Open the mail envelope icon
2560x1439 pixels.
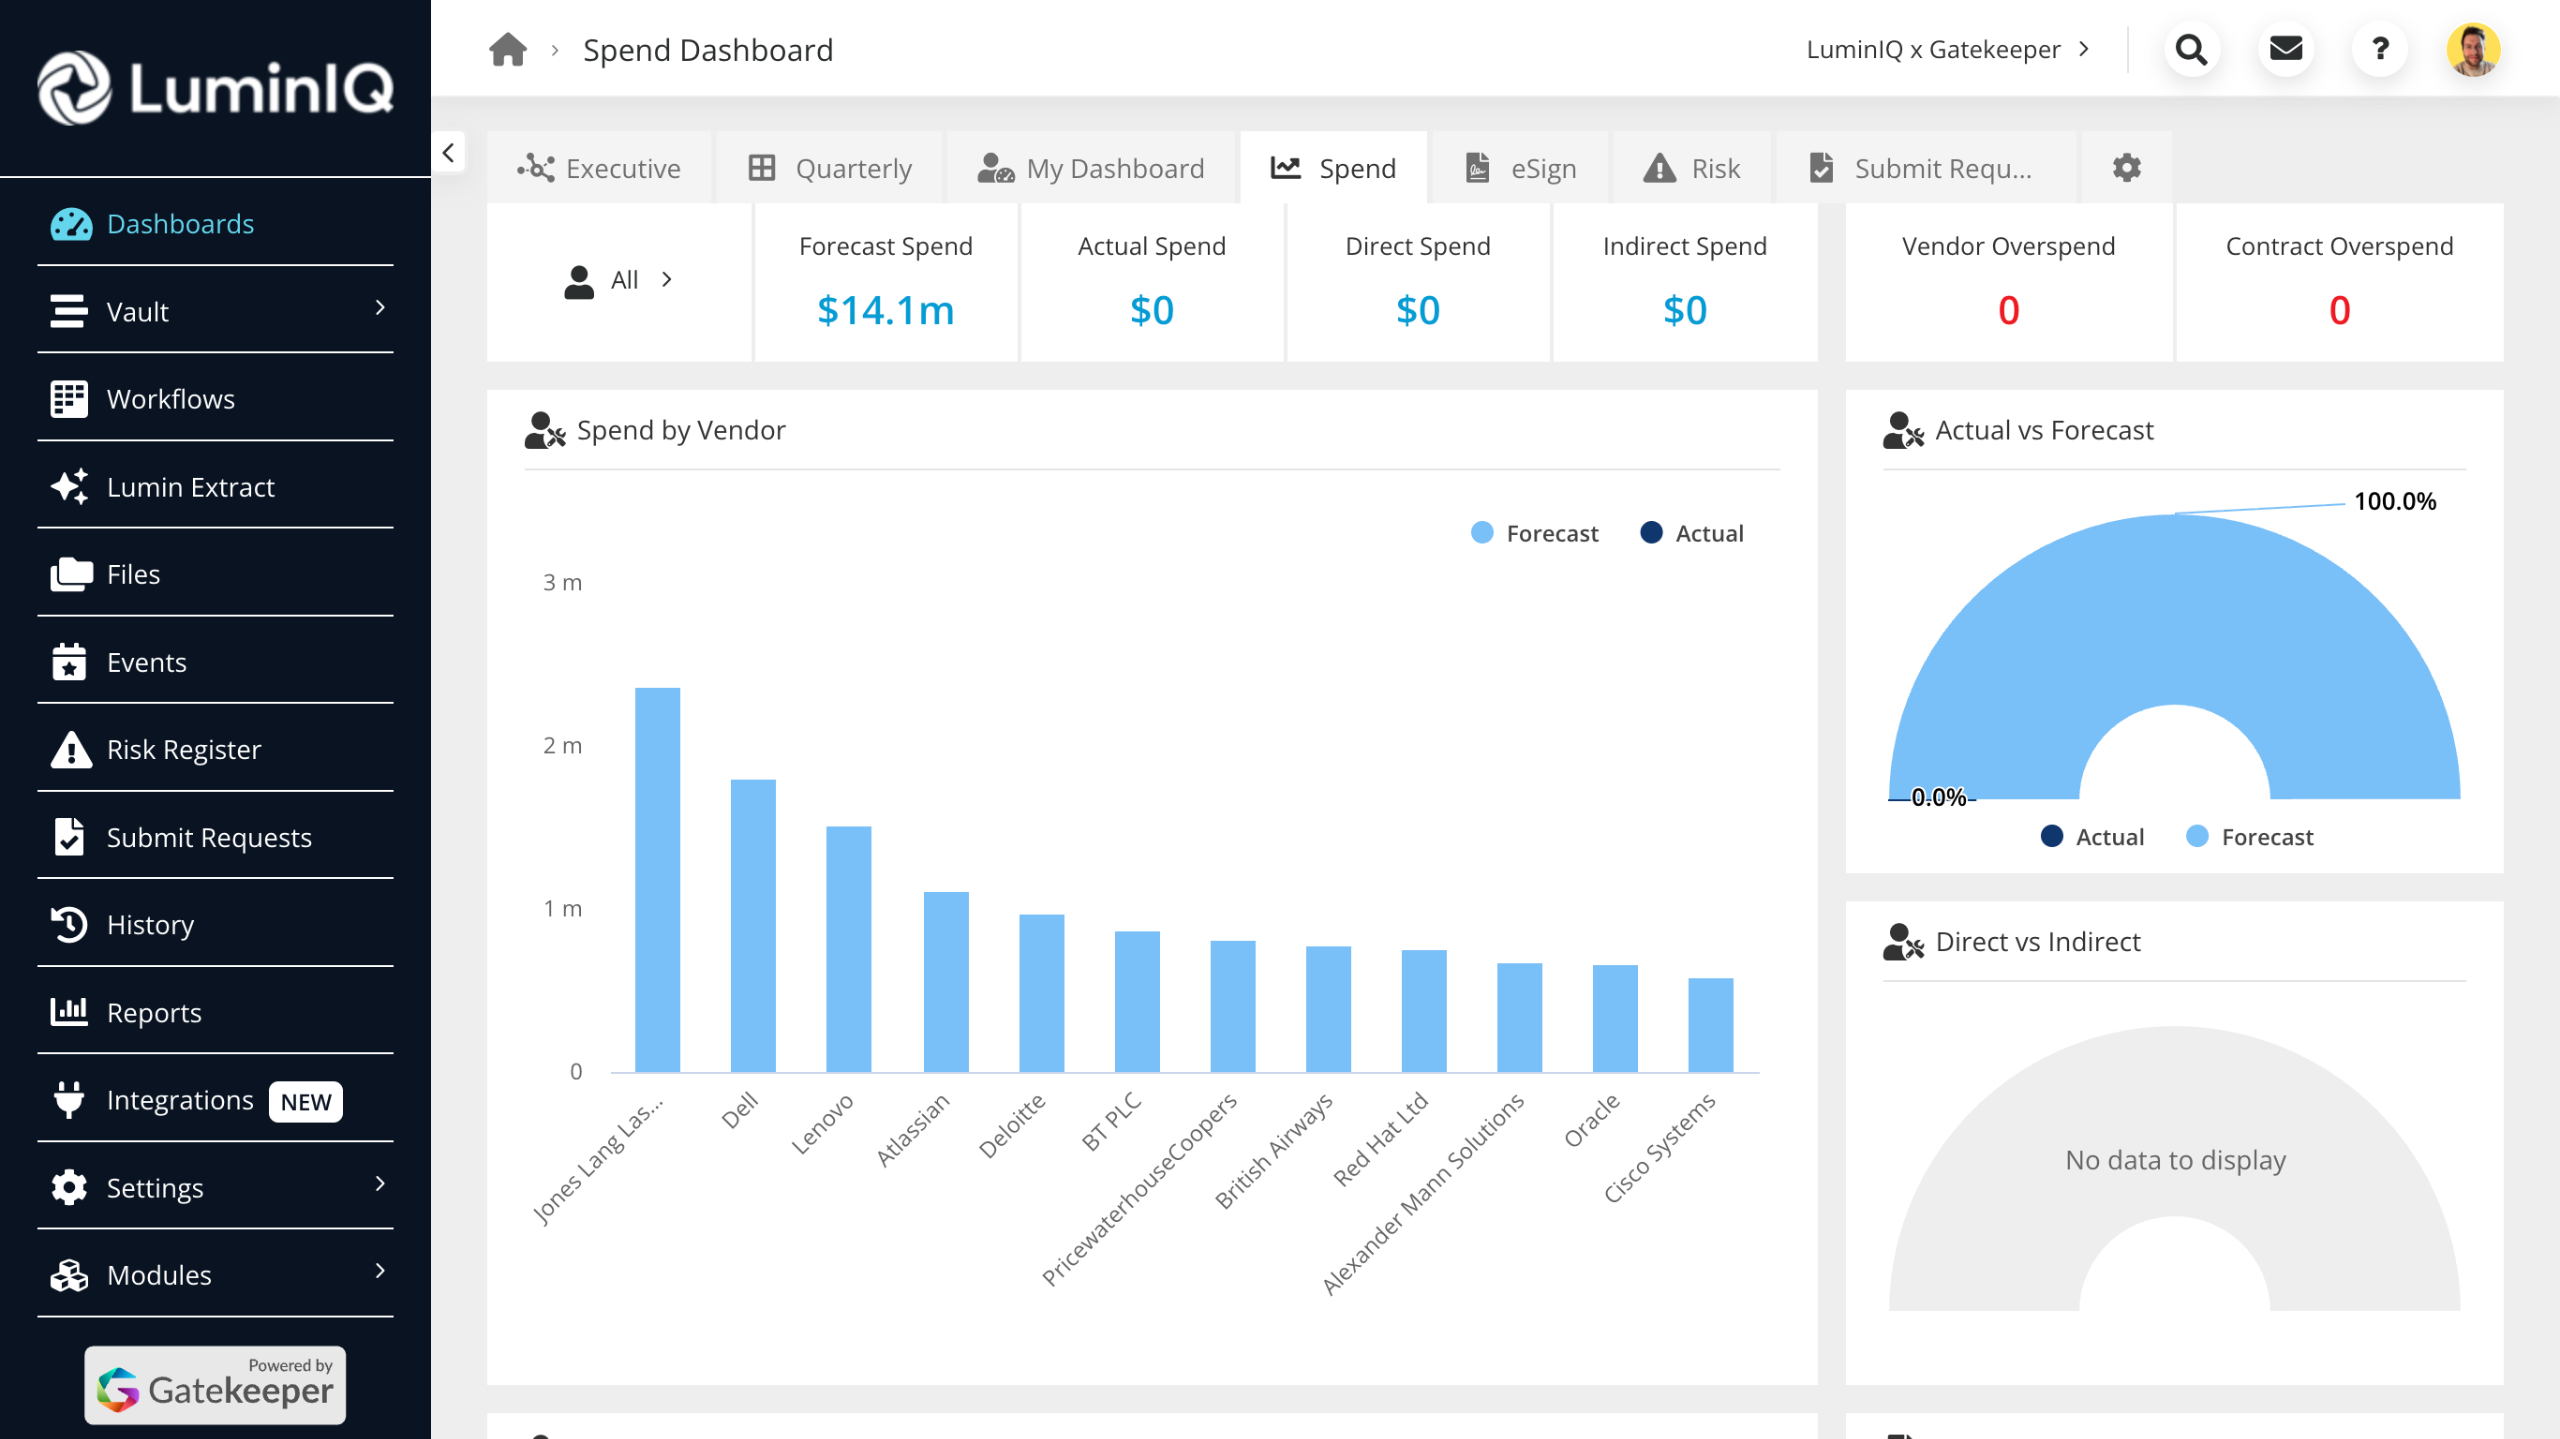(x=2285, y=49)
